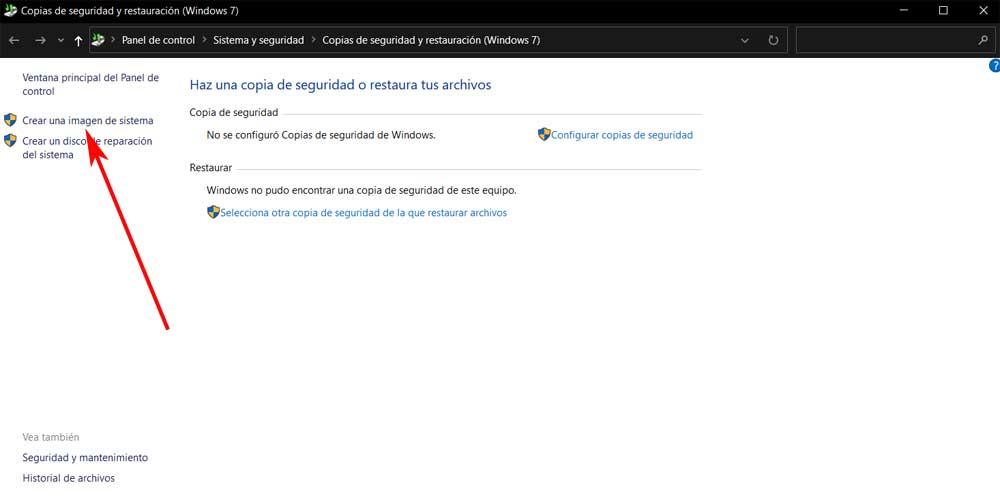Open Historial de archivos link
Image resolution: width=1000 pixels, height=498 pixels.
click(69, 478)
